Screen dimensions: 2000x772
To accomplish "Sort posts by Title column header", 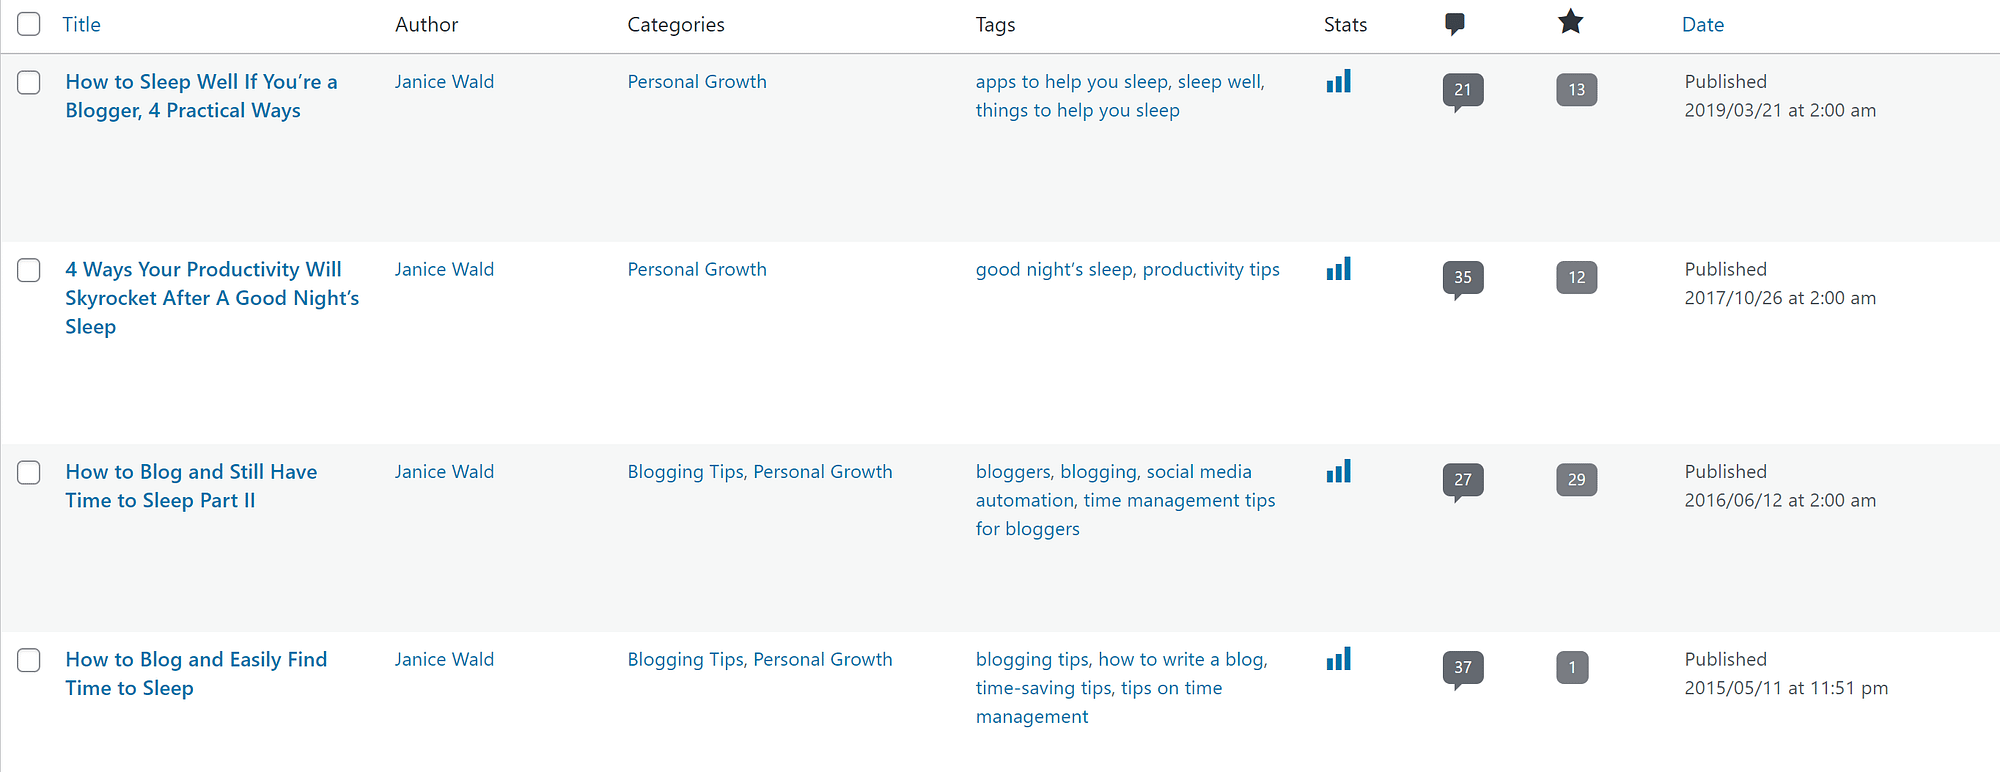I will tap(81, 25).
